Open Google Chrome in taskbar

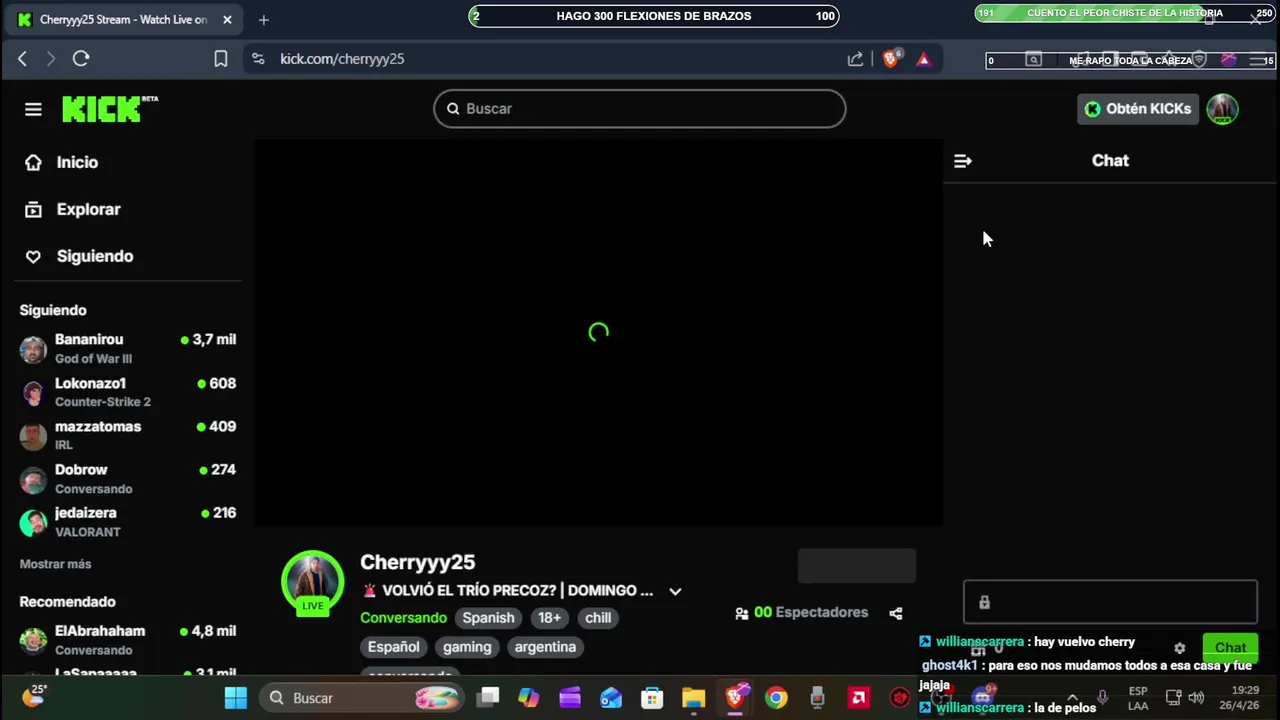coord(776,698)
